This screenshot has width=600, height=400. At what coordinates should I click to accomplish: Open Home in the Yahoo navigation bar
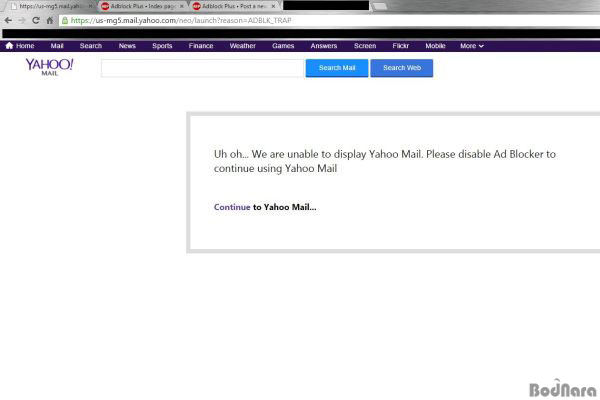coord(20,46)
